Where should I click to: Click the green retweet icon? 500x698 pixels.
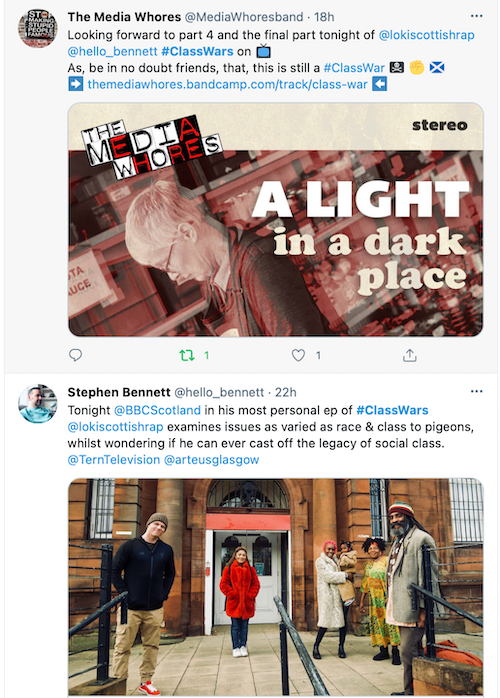(187, 355)
